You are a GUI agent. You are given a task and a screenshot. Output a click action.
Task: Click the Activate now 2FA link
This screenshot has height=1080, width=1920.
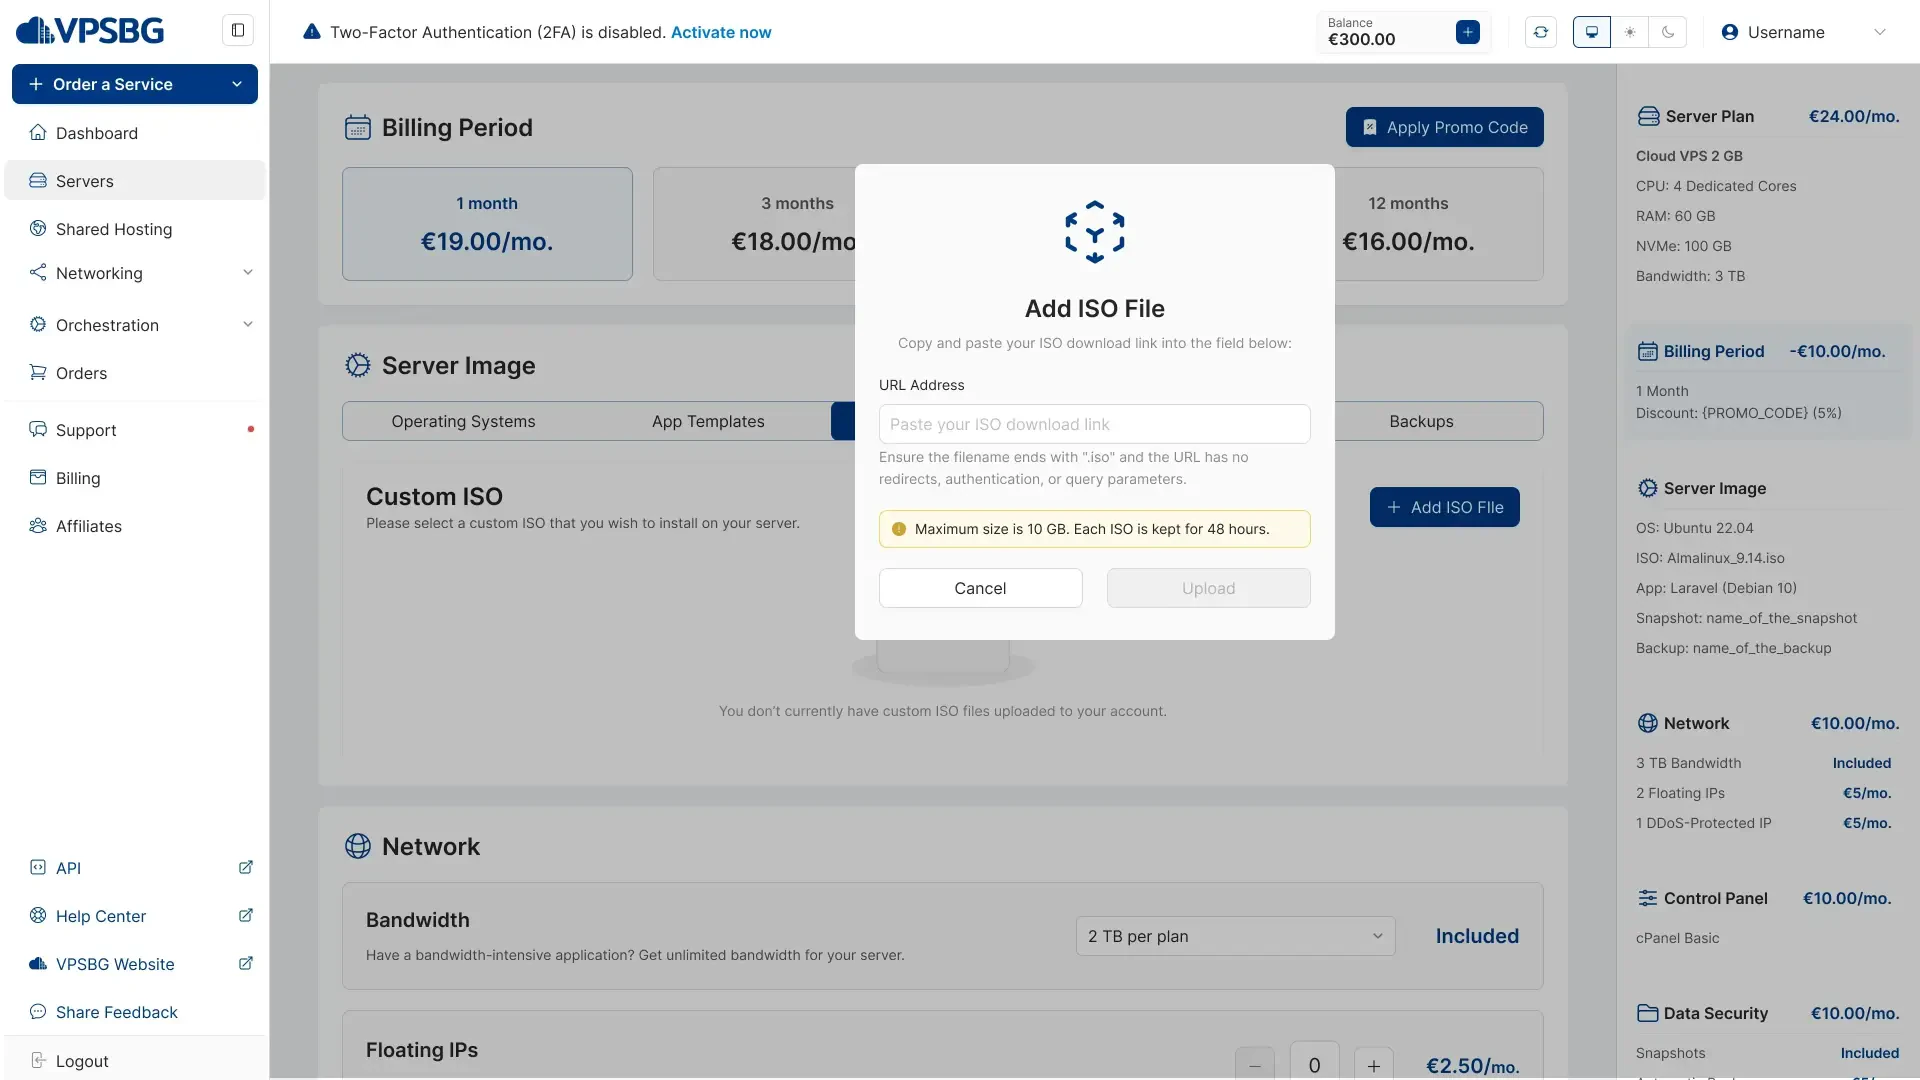coord(721,32)
